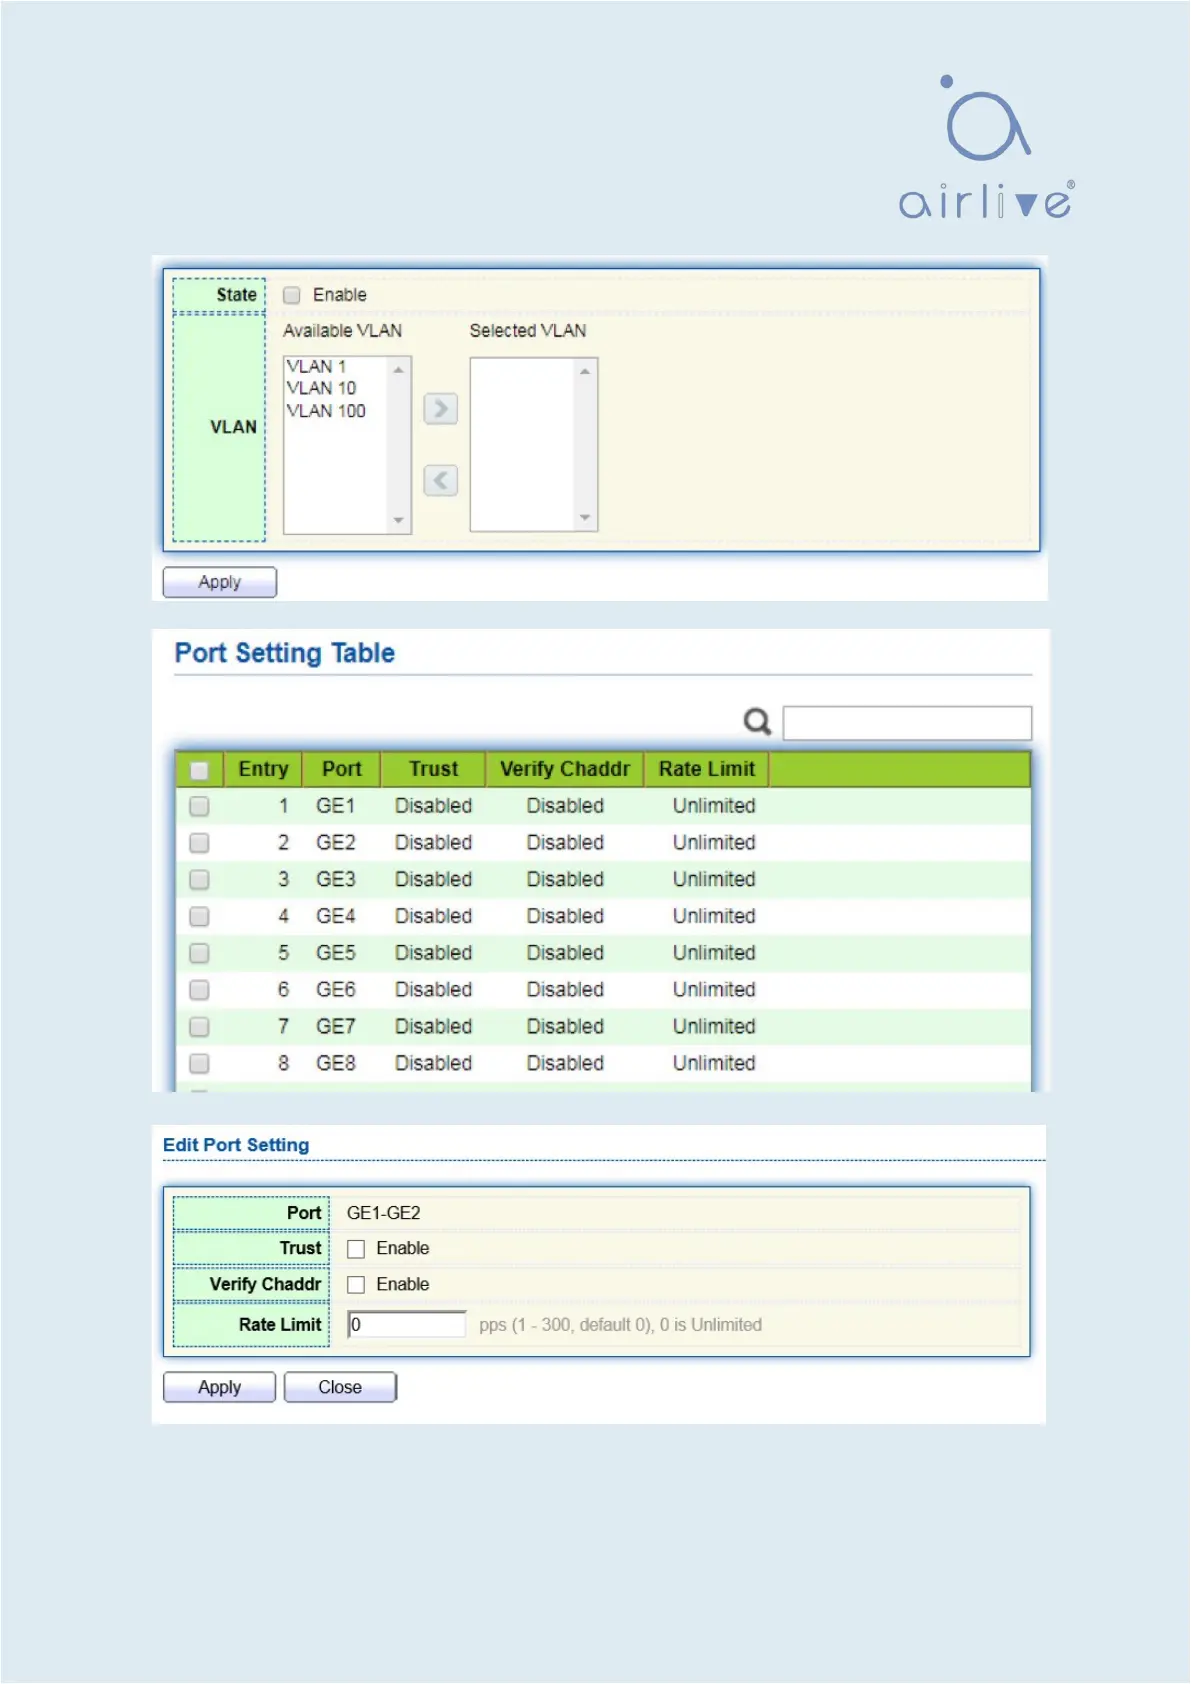Viewport: 1191px width, 1684px height.
Task: Tick the Trust Enable checkbox
Action: coord(356,1249)
